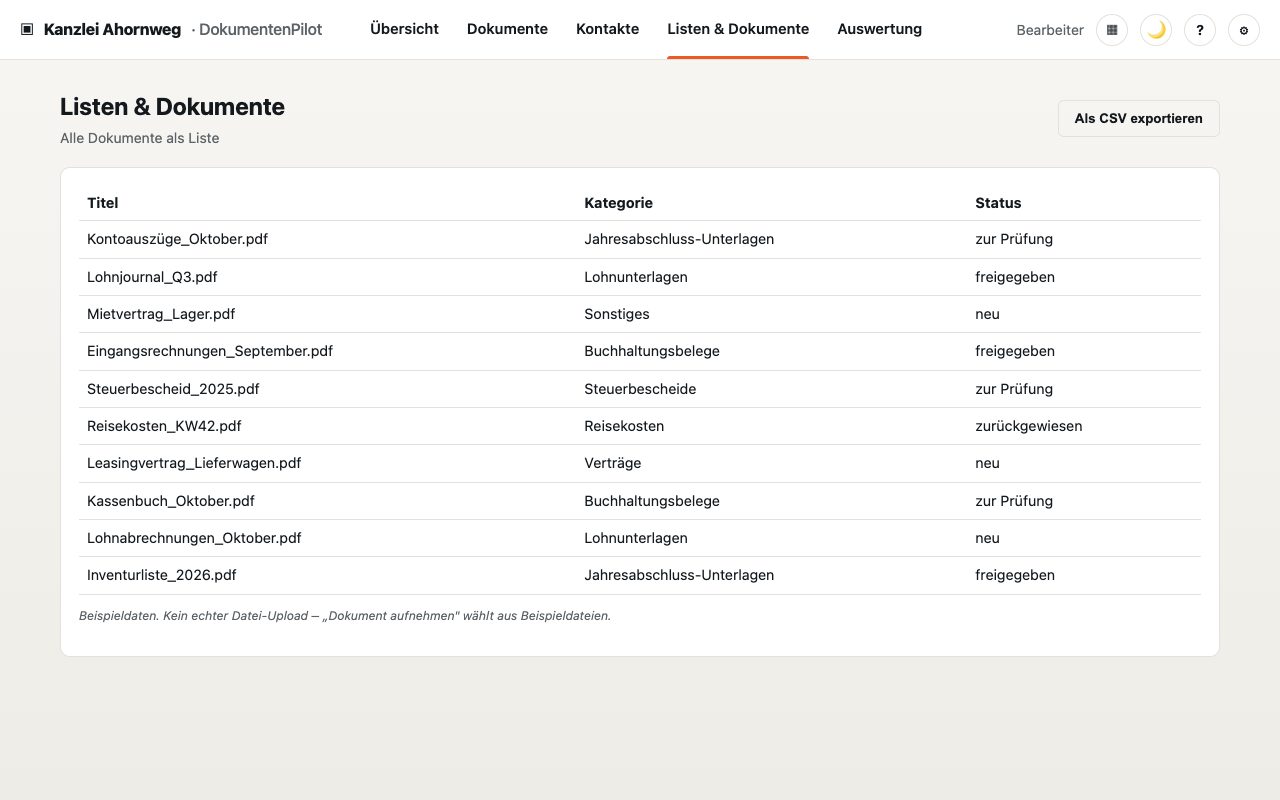The width and height of the screenshot is (1280, 800).
Task: Select Kontoauszüge_Oktober.pdf in the list
Action: (177, 239)
